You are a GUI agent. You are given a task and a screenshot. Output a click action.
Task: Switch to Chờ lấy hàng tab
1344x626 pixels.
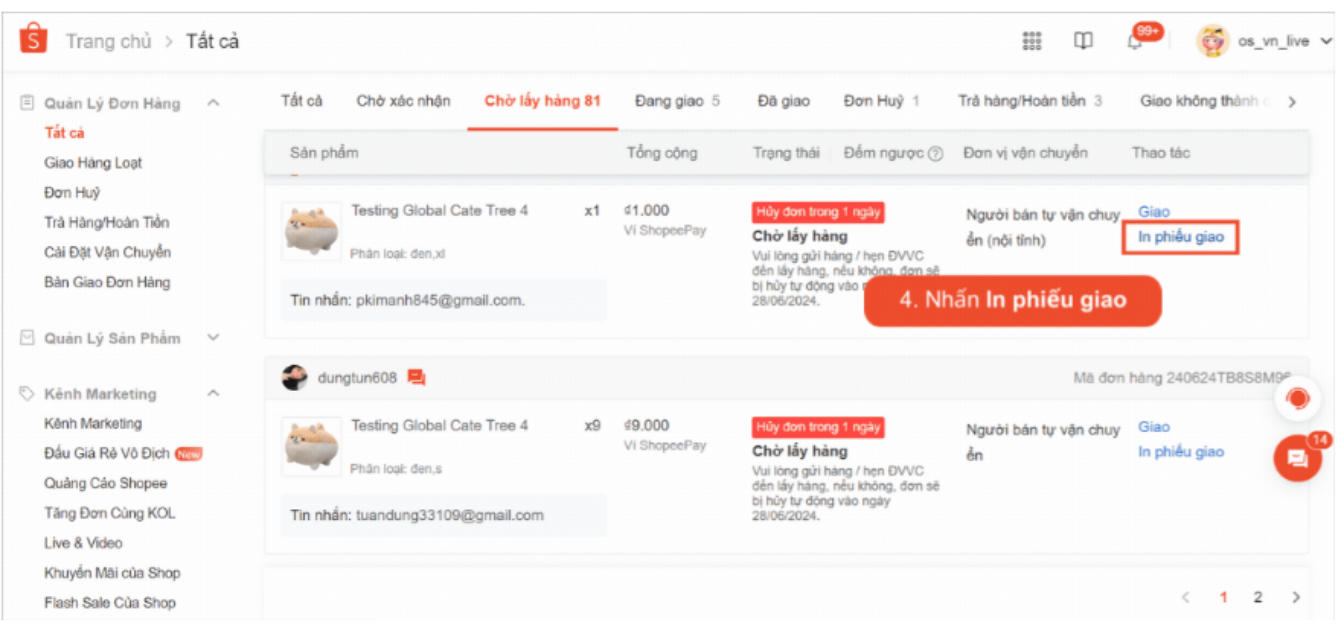pyautogui.click(x=543, y=101)
